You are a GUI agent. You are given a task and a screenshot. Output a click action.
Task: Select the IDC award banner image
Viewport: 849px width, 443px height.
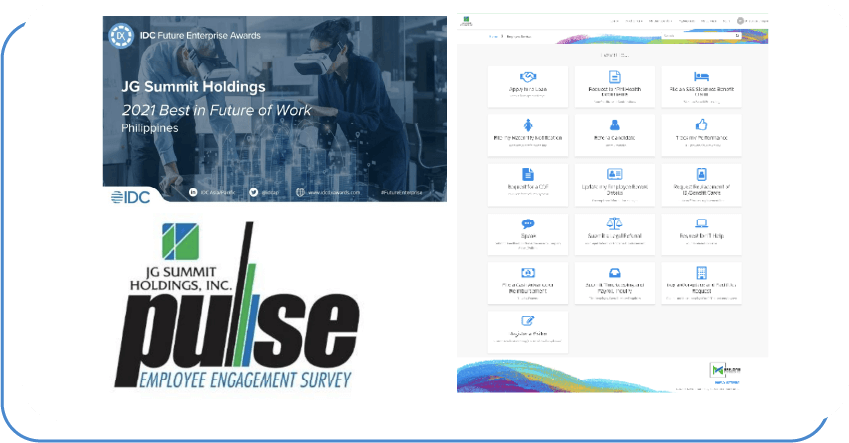tap(275, 109)
